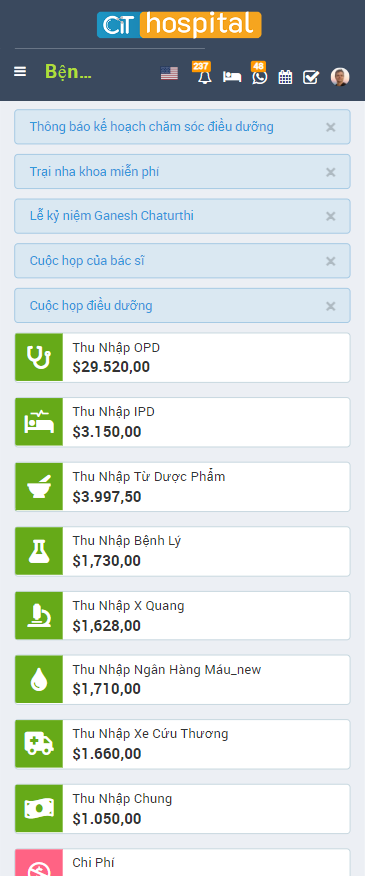Screen dimensions: 365x876
Task: Click the stethoscope icon for Thu Nhập OPD
Action: point(39,358)
